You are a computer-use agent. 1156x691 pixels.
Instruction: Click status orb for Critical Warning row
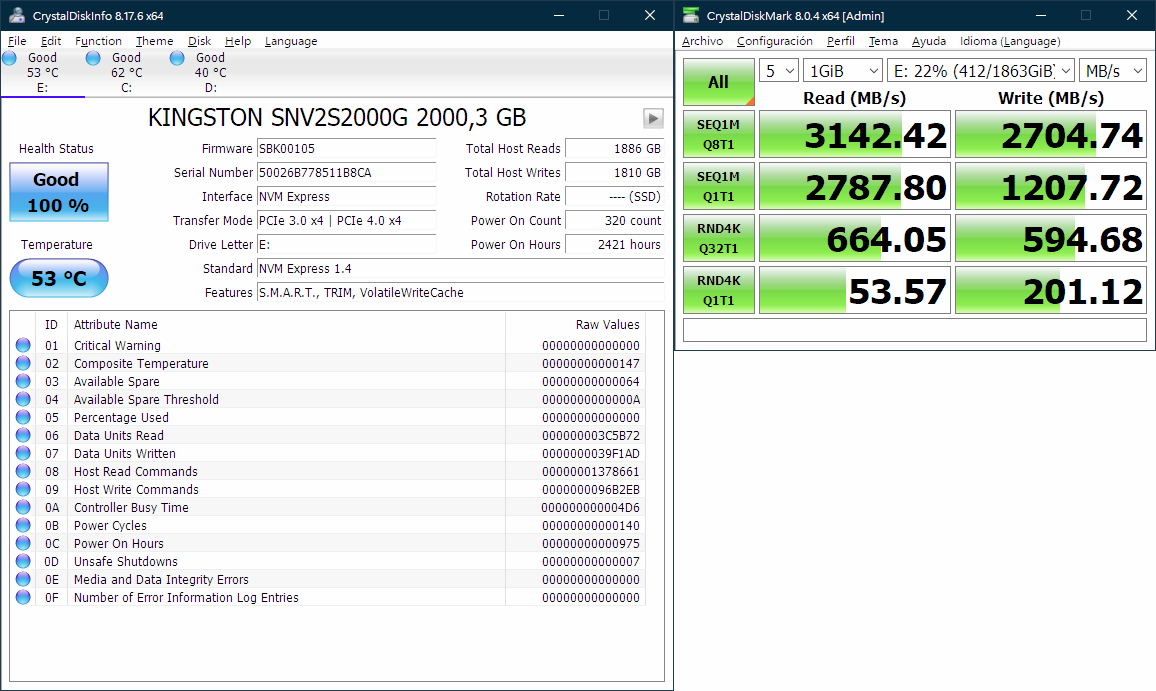23,346
